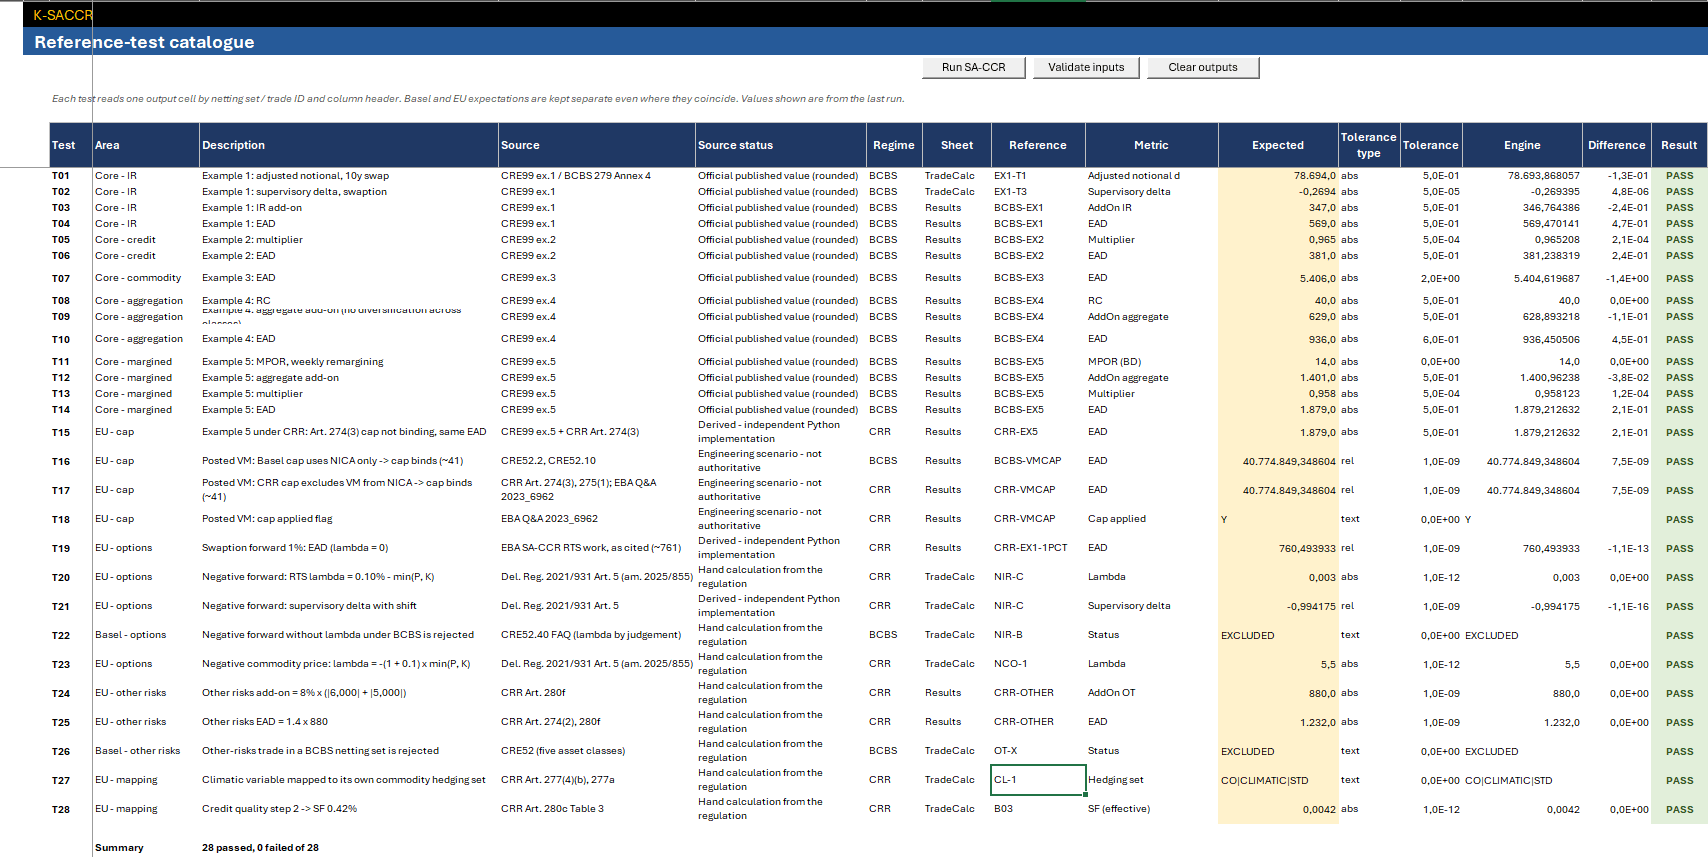
Task: Click the "Result" column header
Action: click(1679, 145)
